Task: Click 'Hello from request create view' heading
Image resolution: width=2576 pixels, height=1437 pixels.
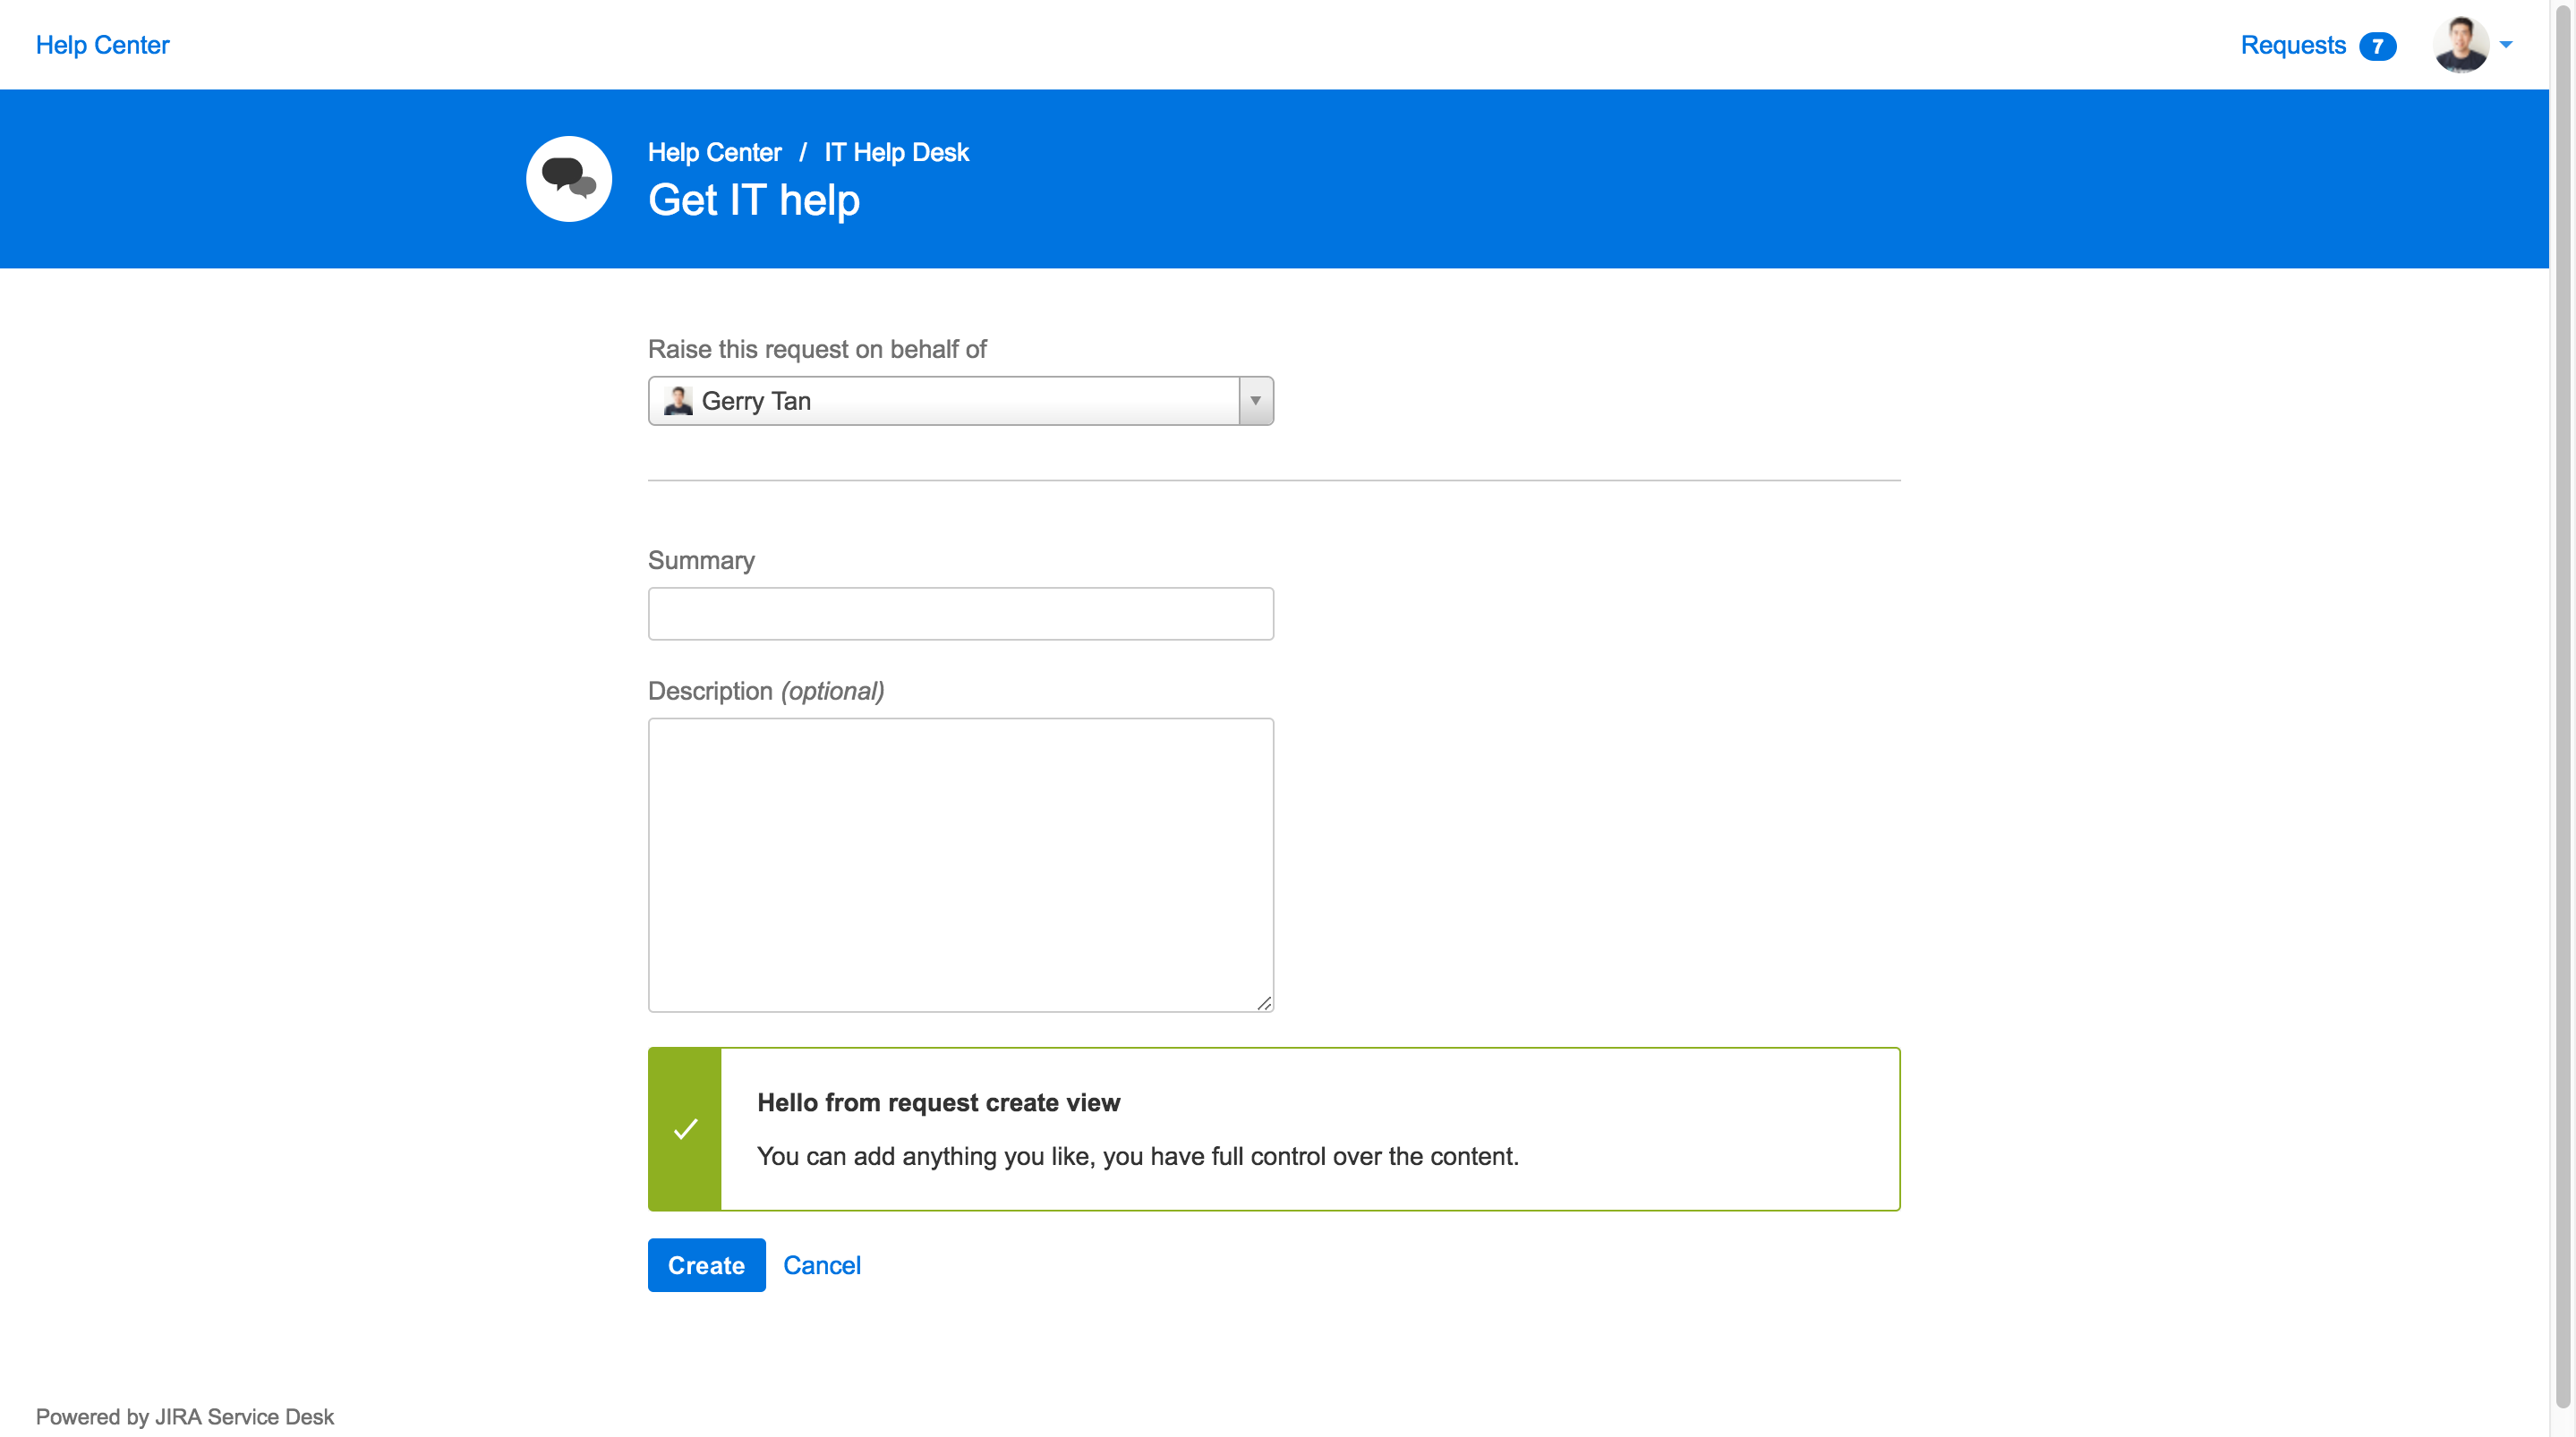Action: [938, 1102]
